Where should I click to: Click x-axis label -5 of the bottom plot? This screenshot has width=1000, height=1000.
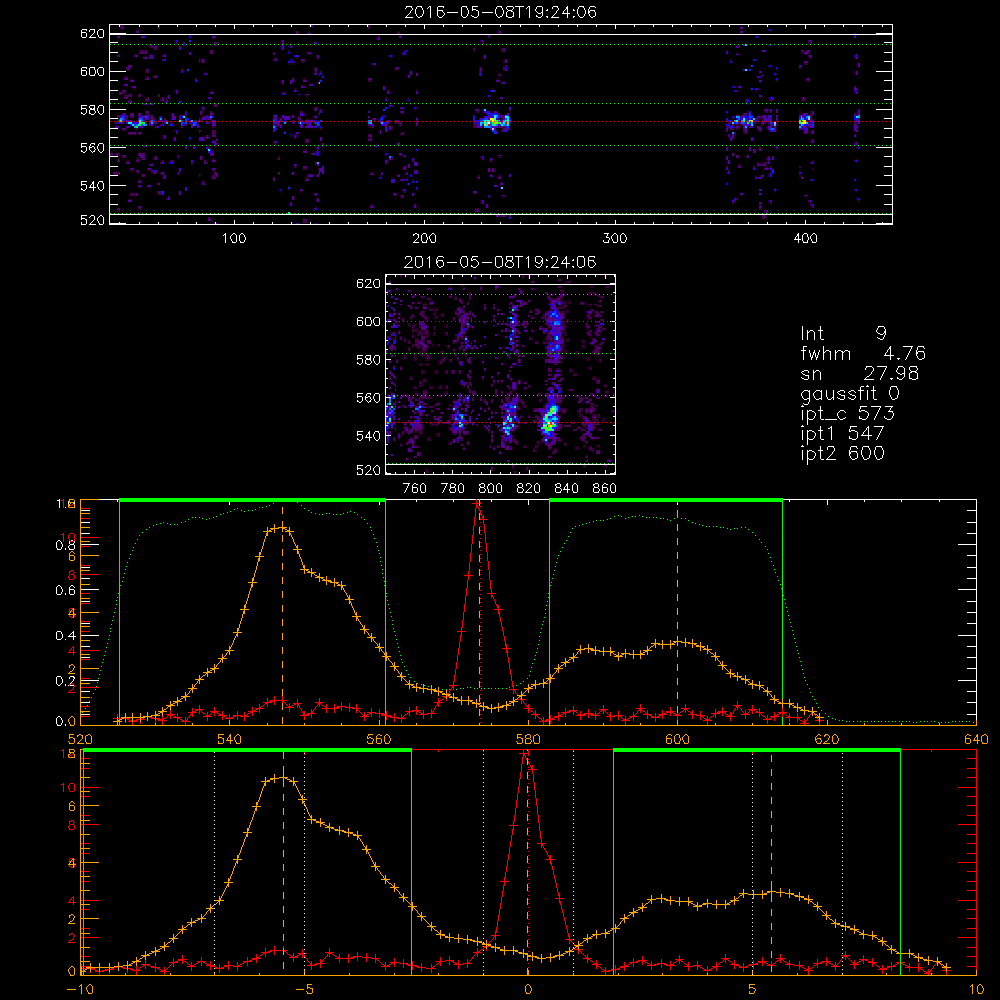tap(305, 989)
